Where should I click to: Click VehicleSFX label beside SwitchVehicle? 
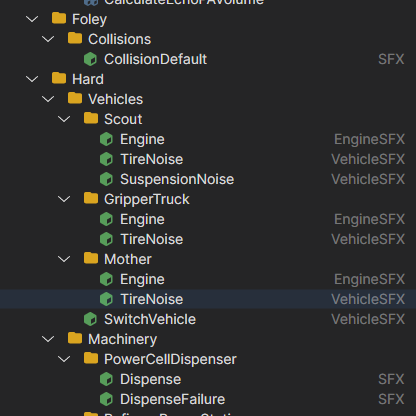tap(368, 319)
